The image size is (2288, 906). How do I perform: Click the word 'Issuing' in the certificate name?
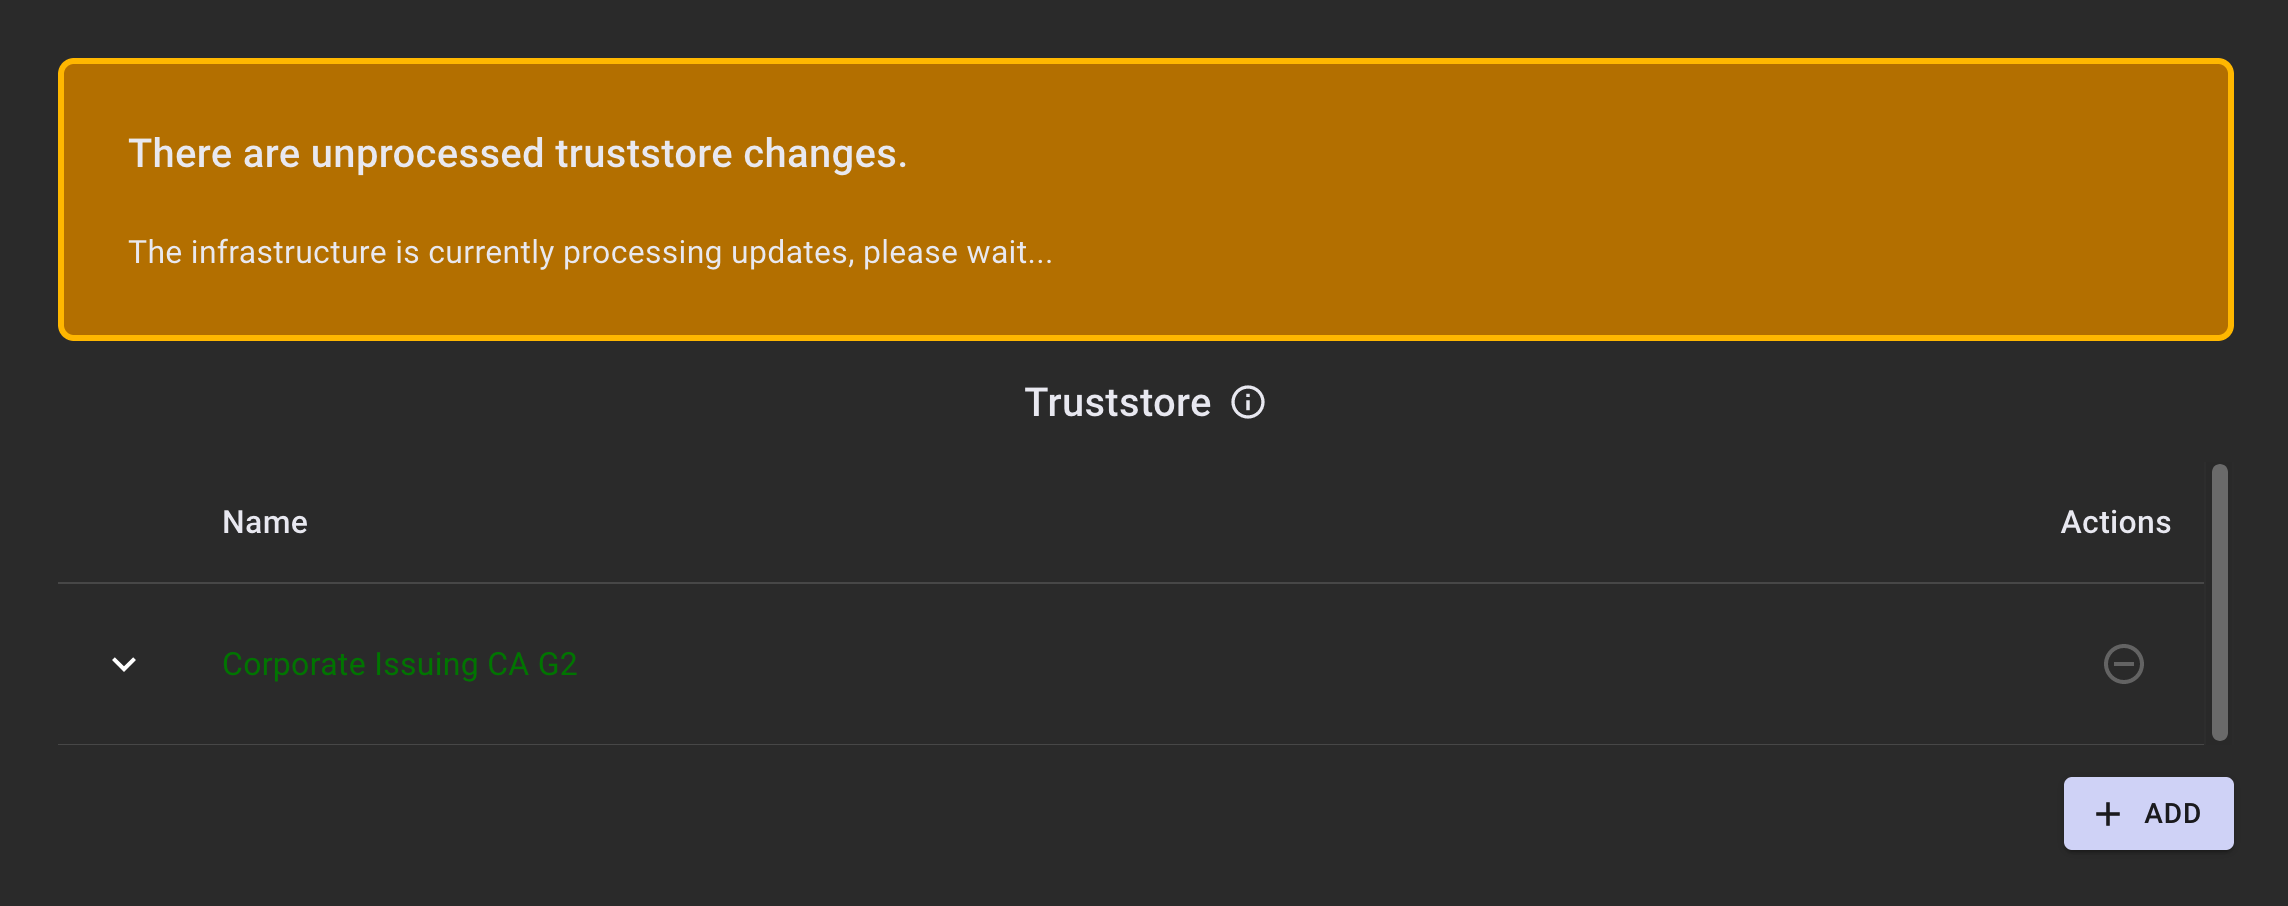click(426, 664)
